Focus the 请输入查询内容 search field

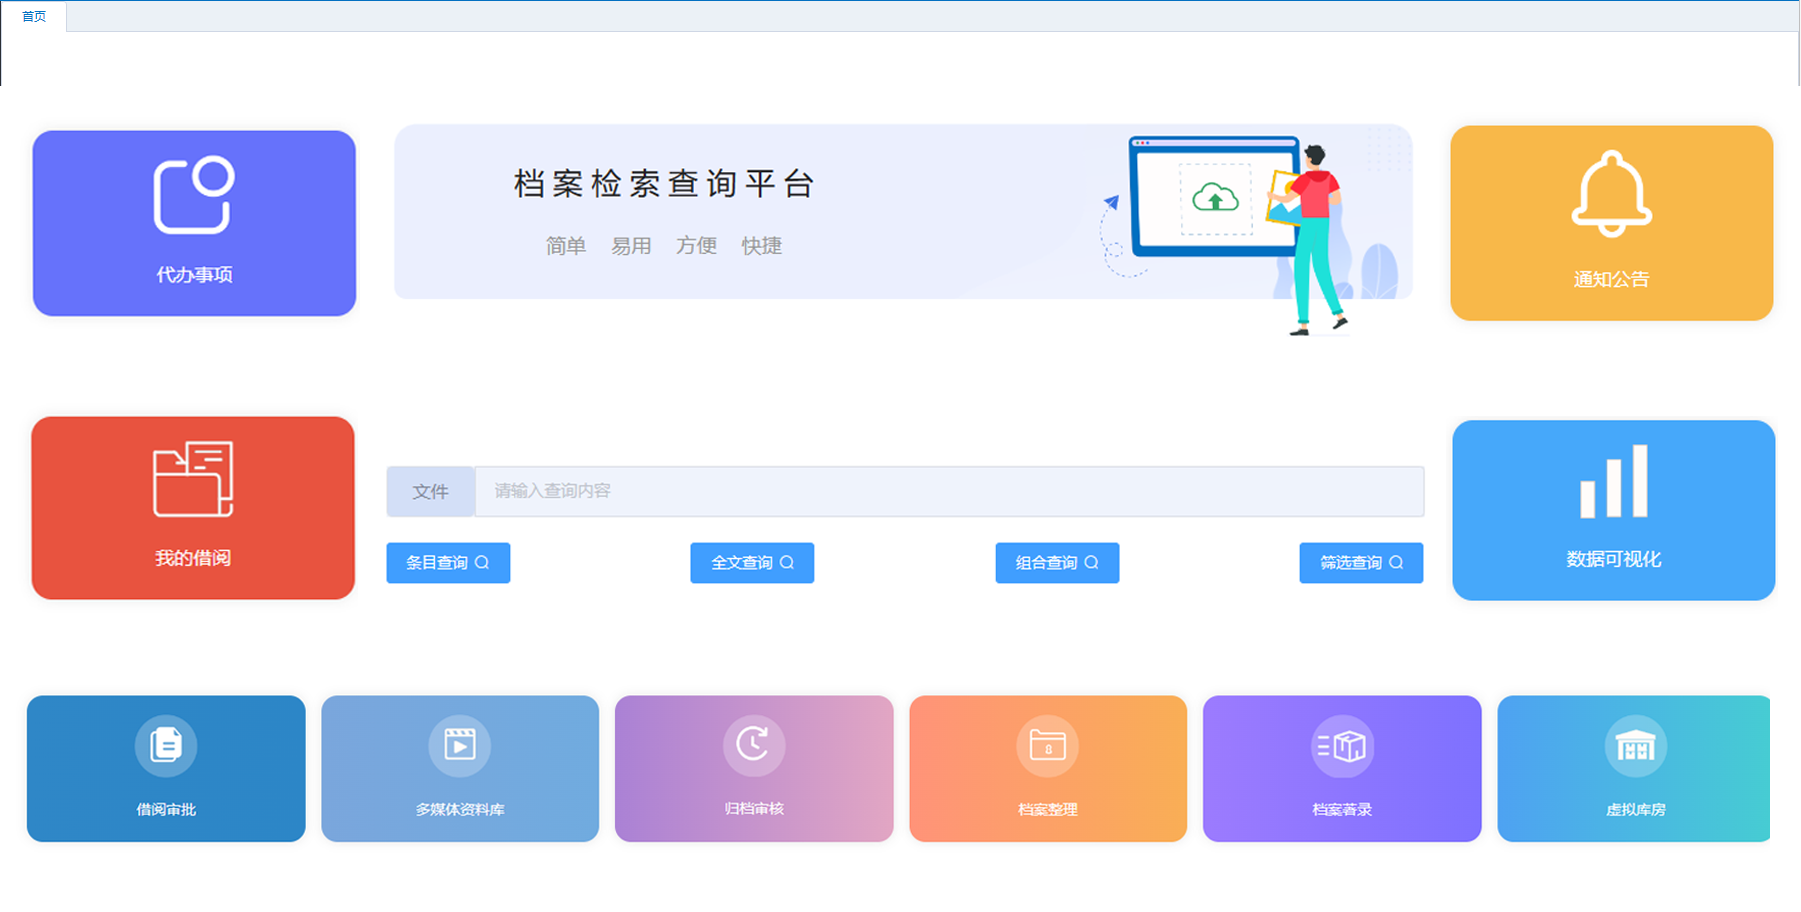948,492
